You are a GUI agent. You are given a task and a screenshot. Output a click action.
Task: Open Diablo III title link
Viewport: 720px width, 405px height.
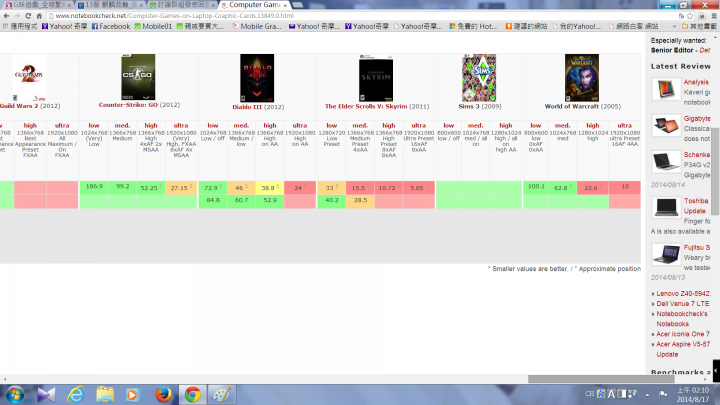point(248,107)
